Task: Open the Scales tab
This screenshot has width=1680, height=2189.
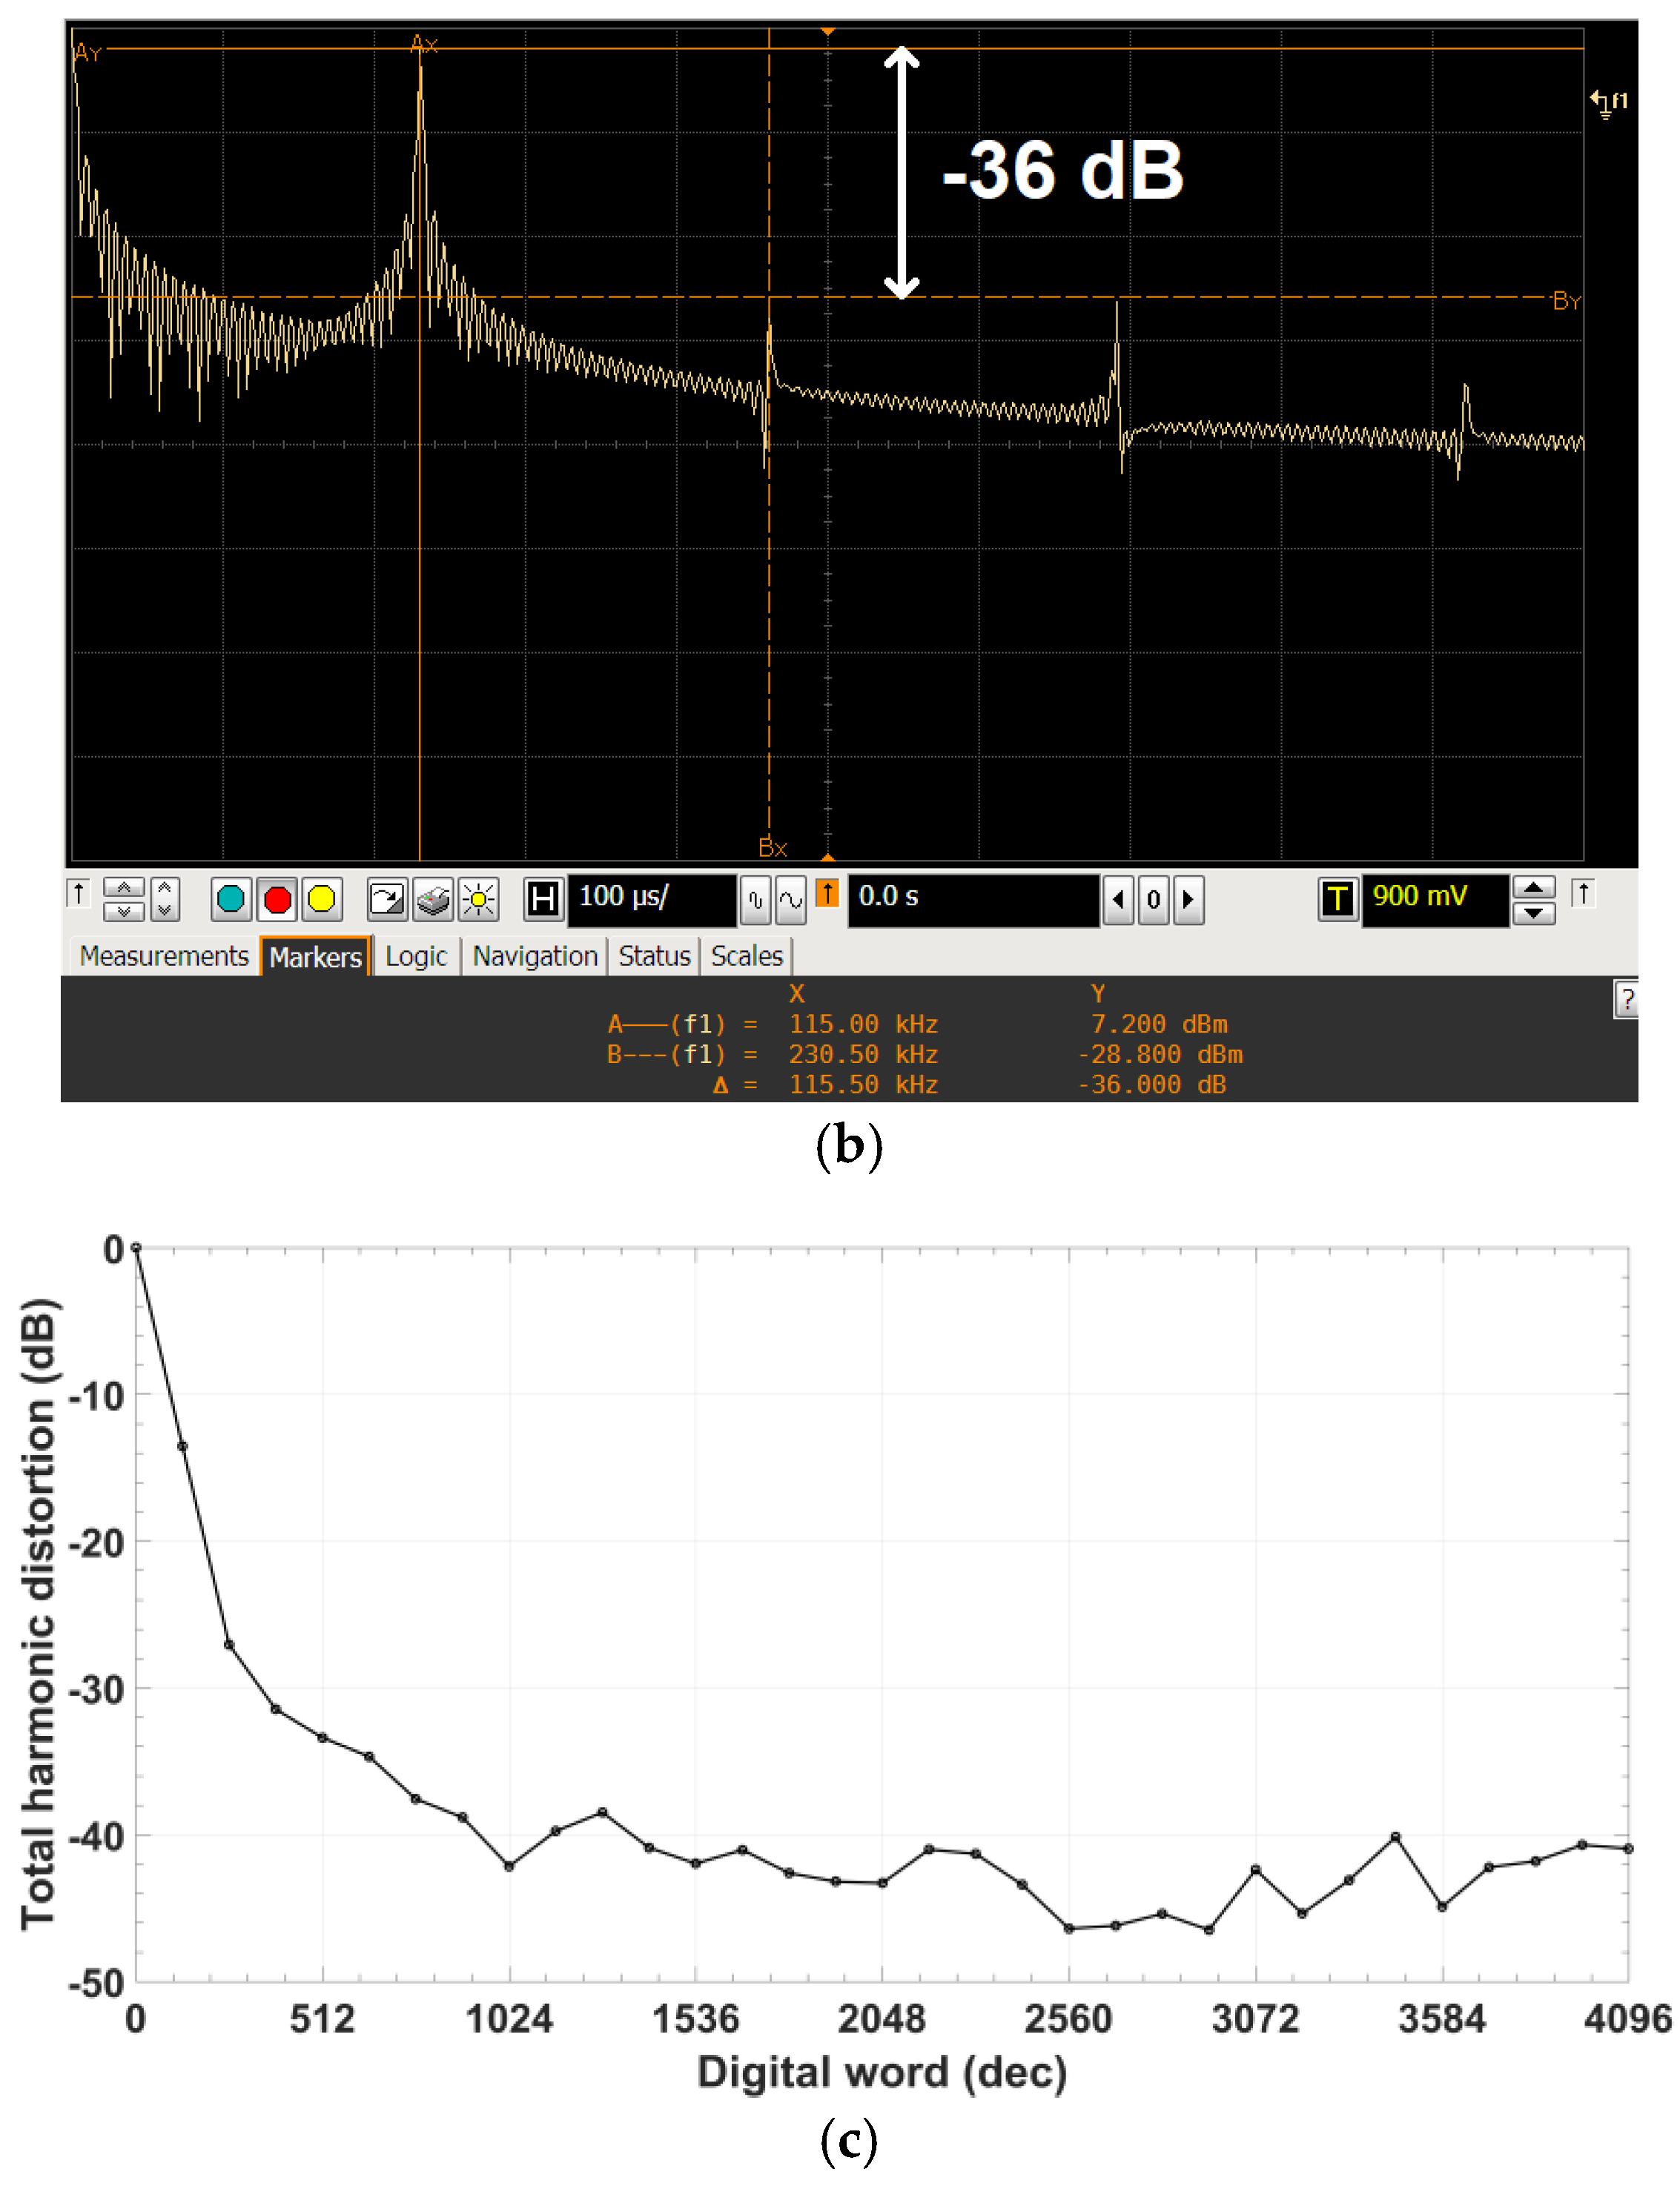Action: point(746,956)
